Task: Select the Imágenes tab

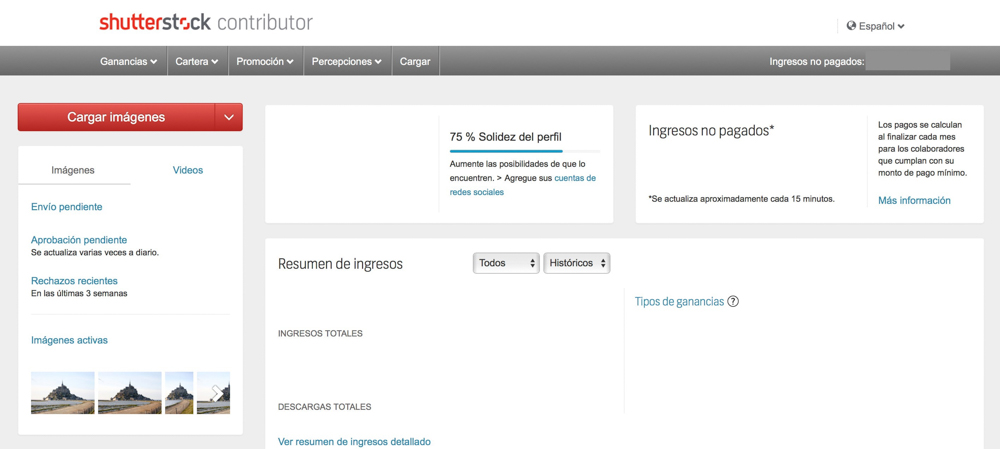Action: (x=73, y=170)
